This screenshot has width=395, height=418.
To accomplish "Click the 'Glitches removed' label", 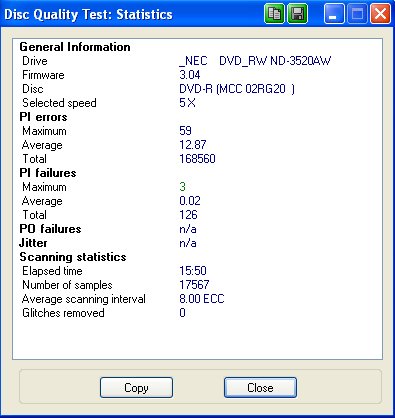I will [x=63, y=313].
